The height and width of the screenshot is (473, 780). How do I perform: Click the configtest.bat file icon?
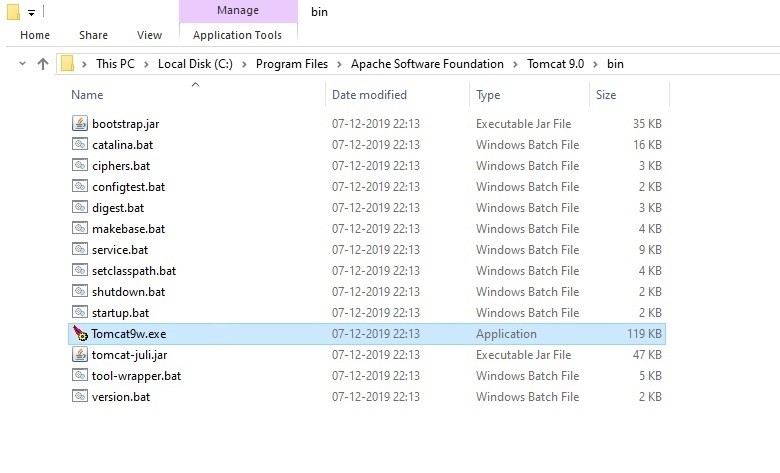(80, 186)
